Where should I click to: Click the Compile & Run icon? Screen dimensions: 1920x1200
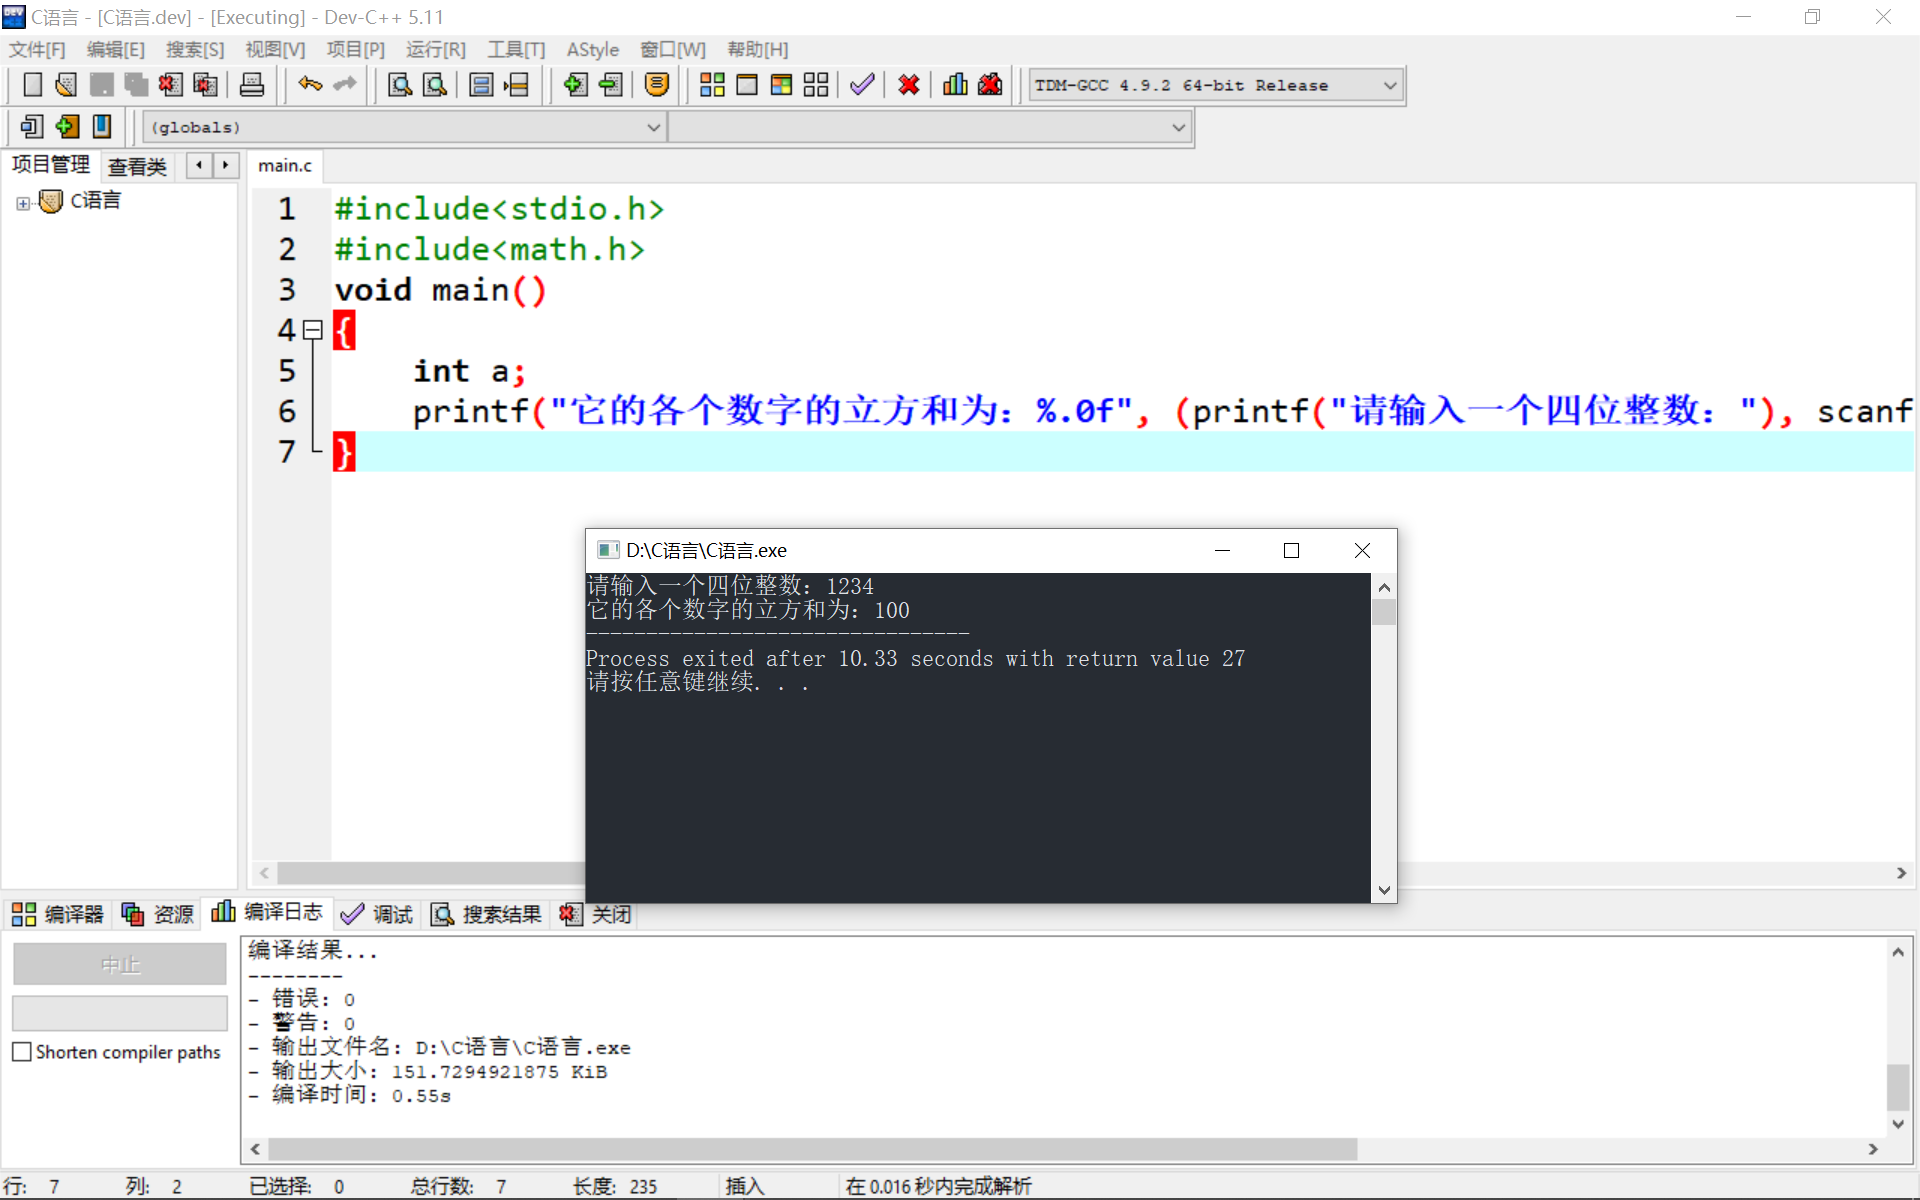(x=781, y=85)
